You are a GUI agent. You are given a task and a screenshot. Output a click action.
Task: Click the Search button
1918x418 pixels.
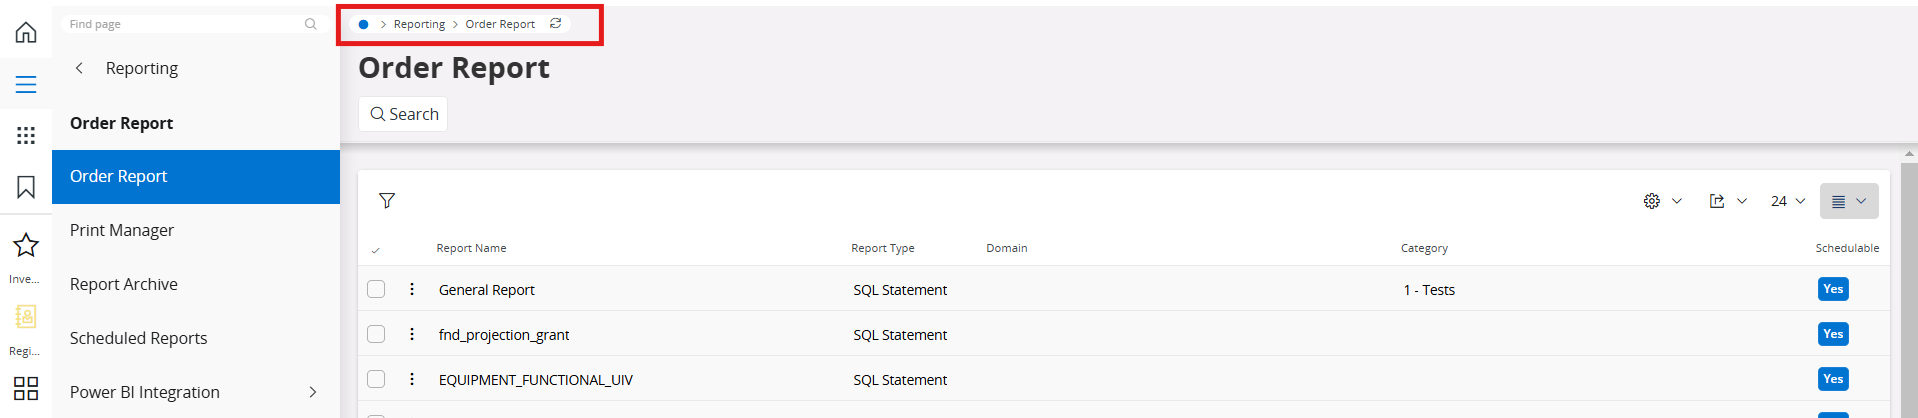[x=403, y=114]
